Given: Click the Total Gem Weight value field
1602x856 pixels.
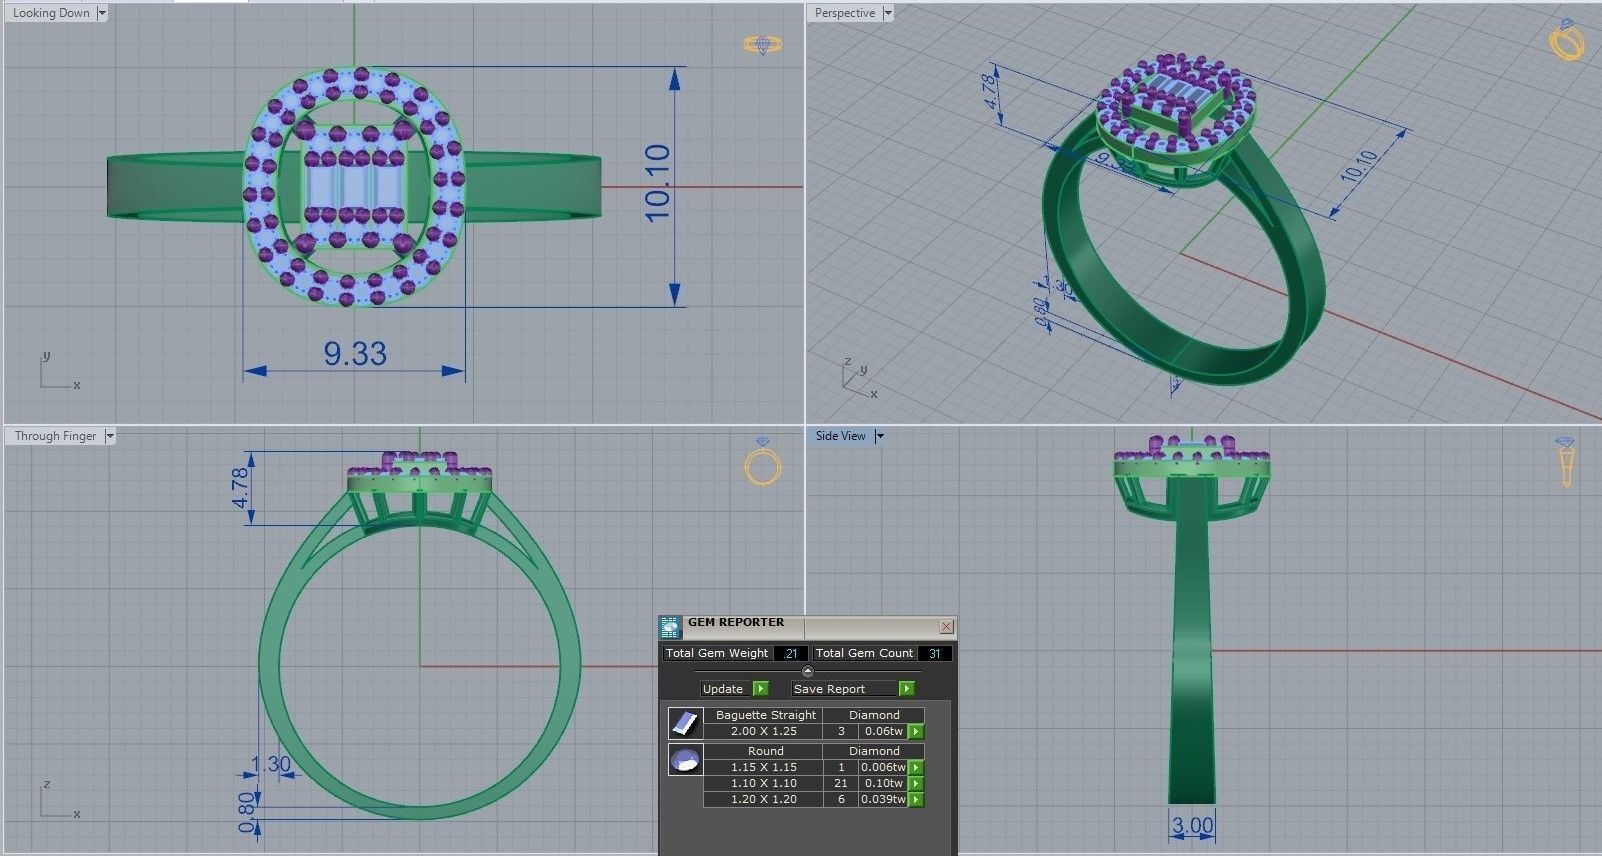Looking at the screenshot, I should [x=790, y=653].
